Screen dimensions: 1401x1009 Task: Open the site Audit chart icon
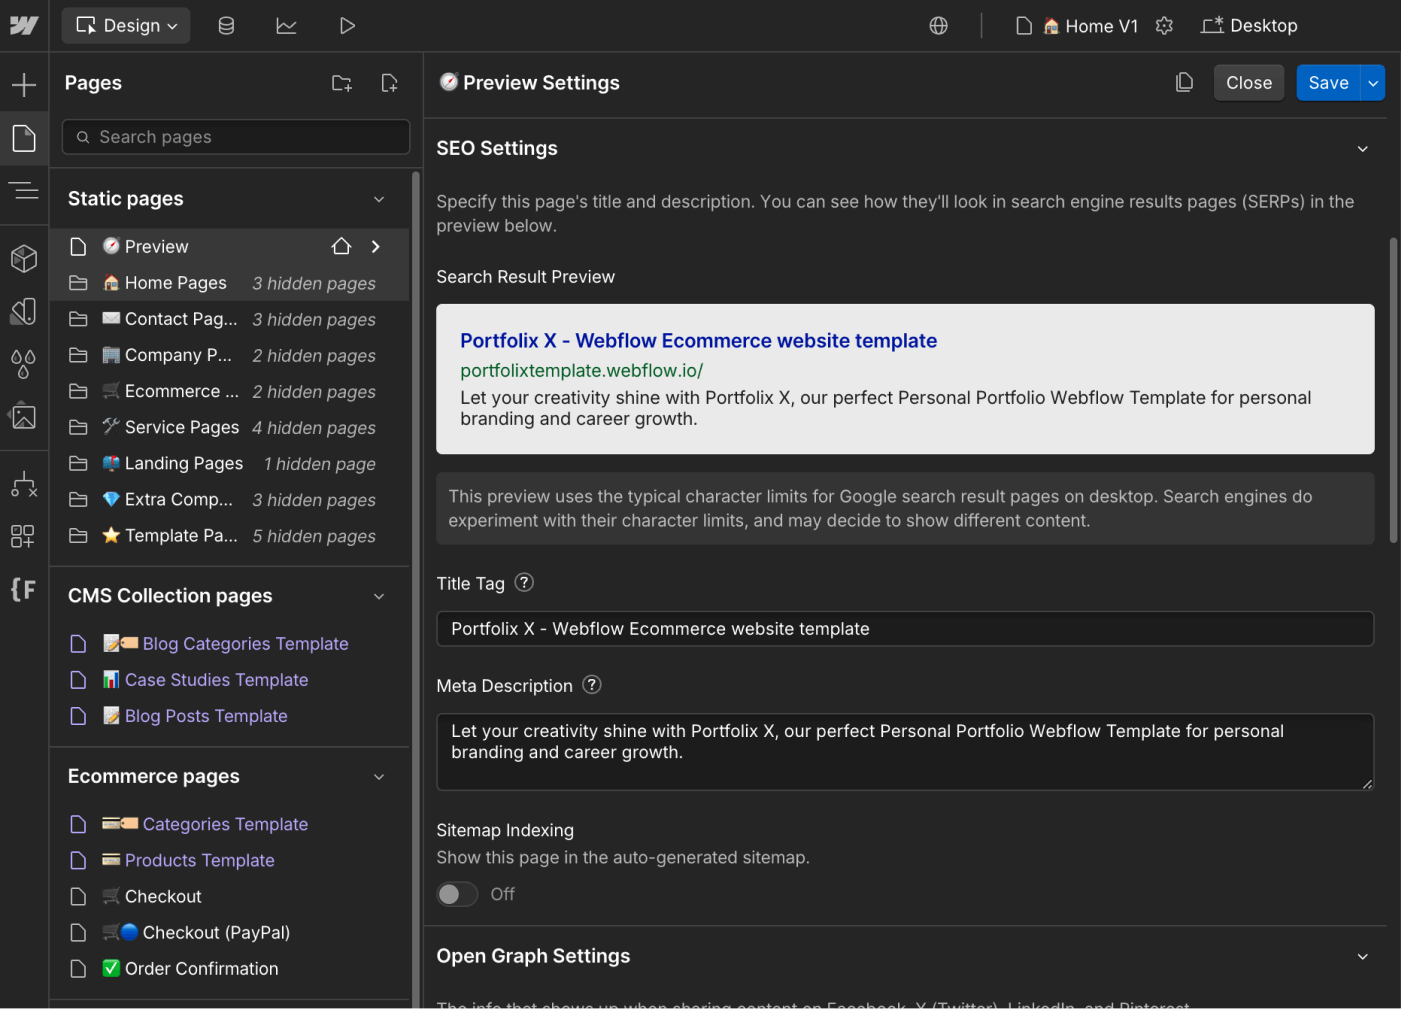[287, 25]
